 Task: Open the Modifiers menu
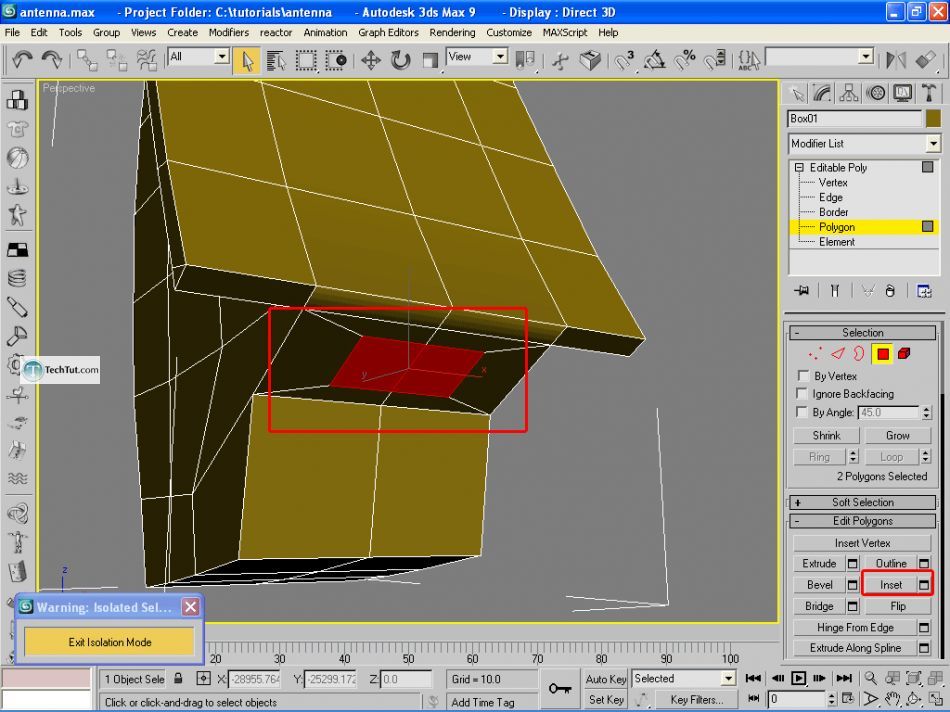pos(228,32)
